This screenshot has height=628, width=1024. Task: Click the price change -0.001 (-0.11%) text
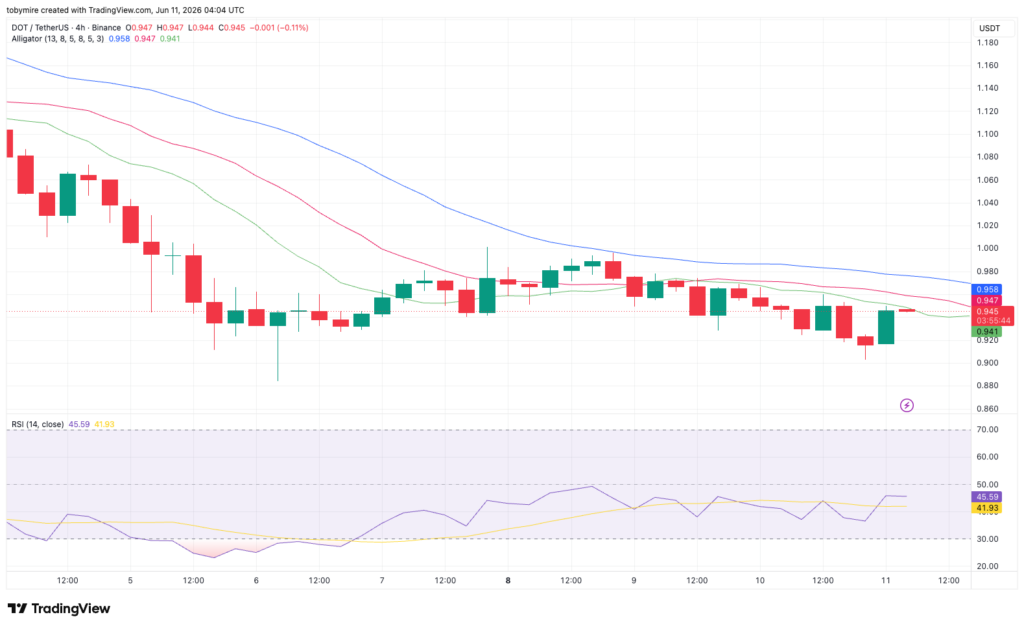pyautogui.click(x=279, y=27)
